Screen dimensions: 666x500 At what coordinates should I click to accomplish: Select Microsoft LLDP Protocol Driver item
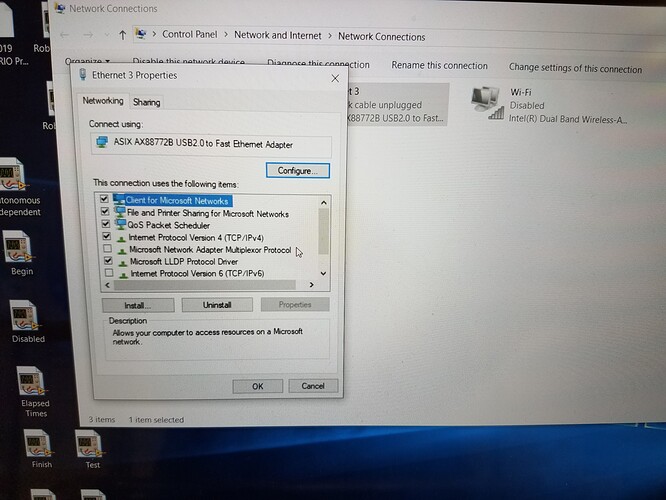pyautogui.click(x=178, y=262)
